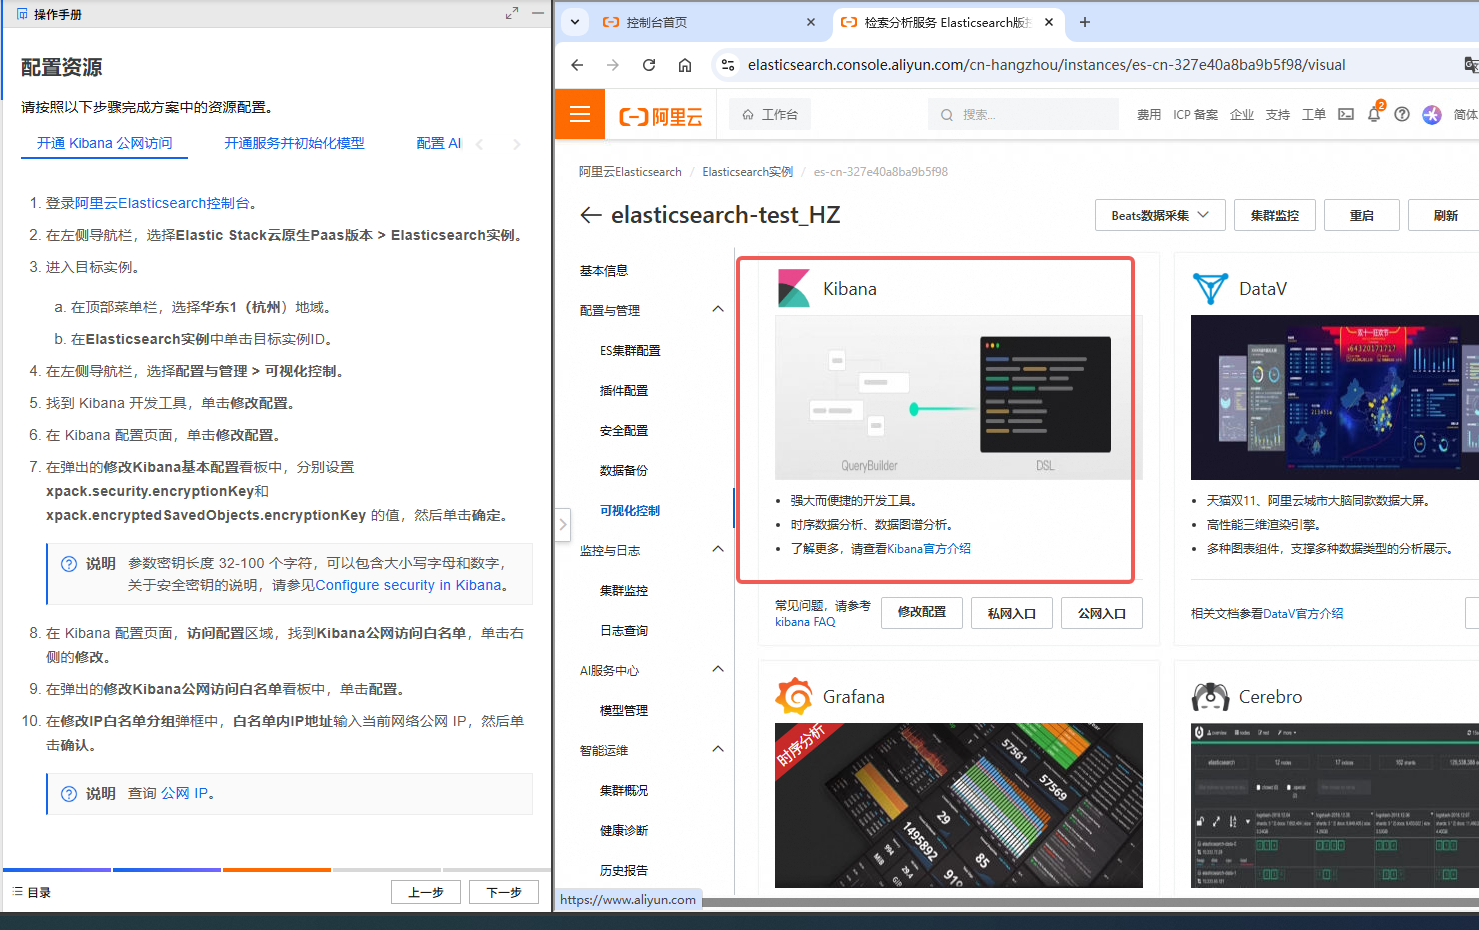
Task: Click the 集群监控 header button
Action: [1275, 215]
